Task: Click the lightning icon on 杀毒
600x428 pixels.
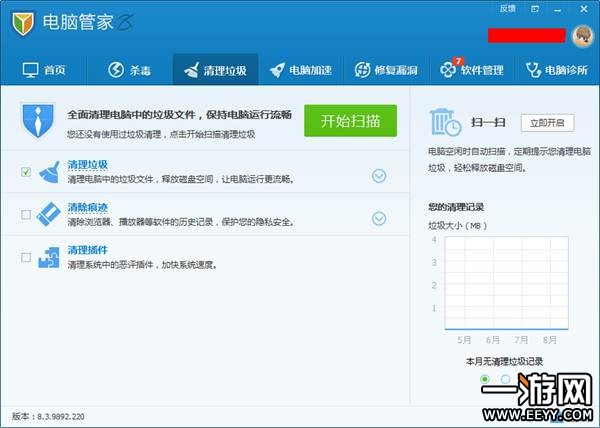Action: coord(116,70)
